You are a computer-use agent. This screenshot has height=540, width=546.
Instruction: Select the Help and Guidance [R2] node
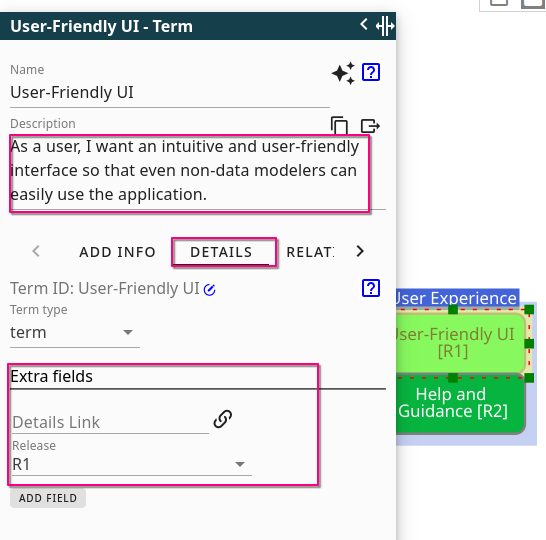click(x=460, y=403)
